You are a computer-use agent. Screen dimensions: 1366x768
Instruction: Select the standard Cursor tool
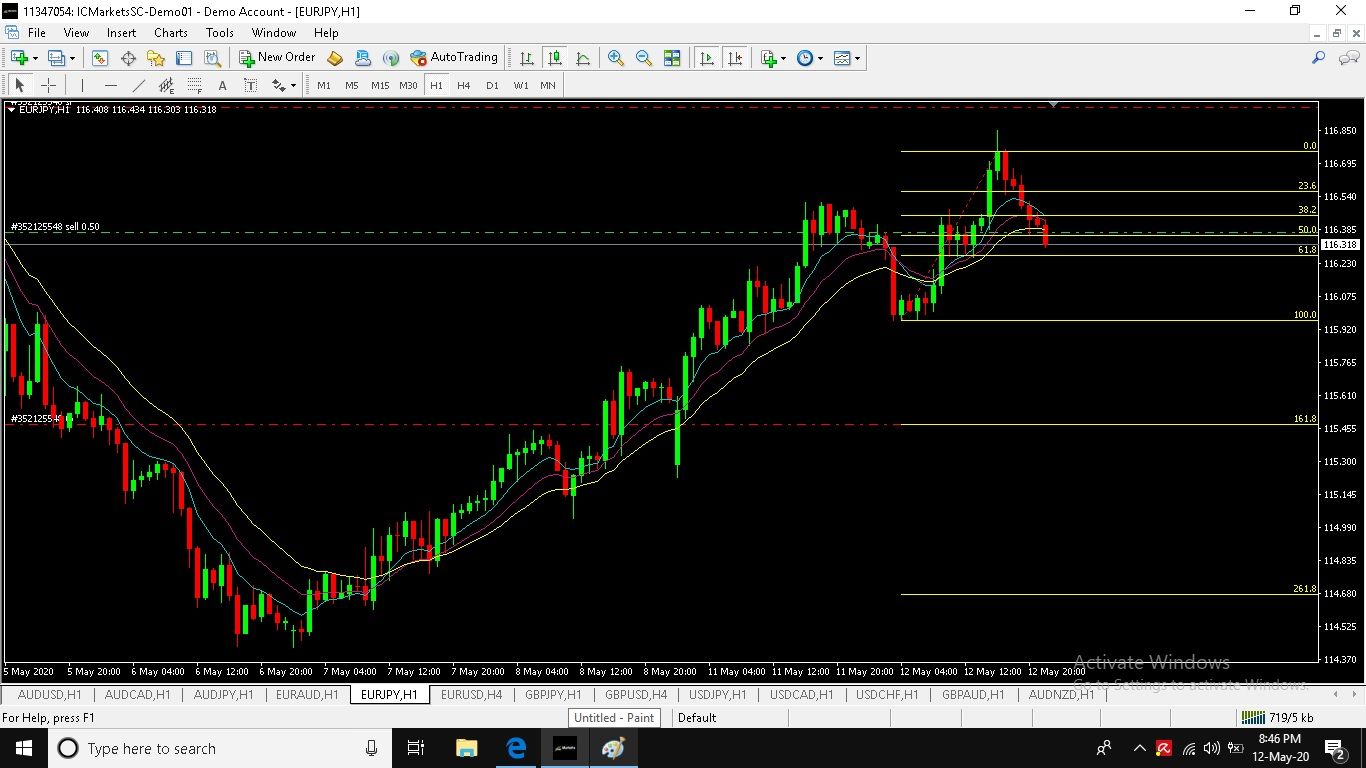pyautogui.click(x=20, y=85)
